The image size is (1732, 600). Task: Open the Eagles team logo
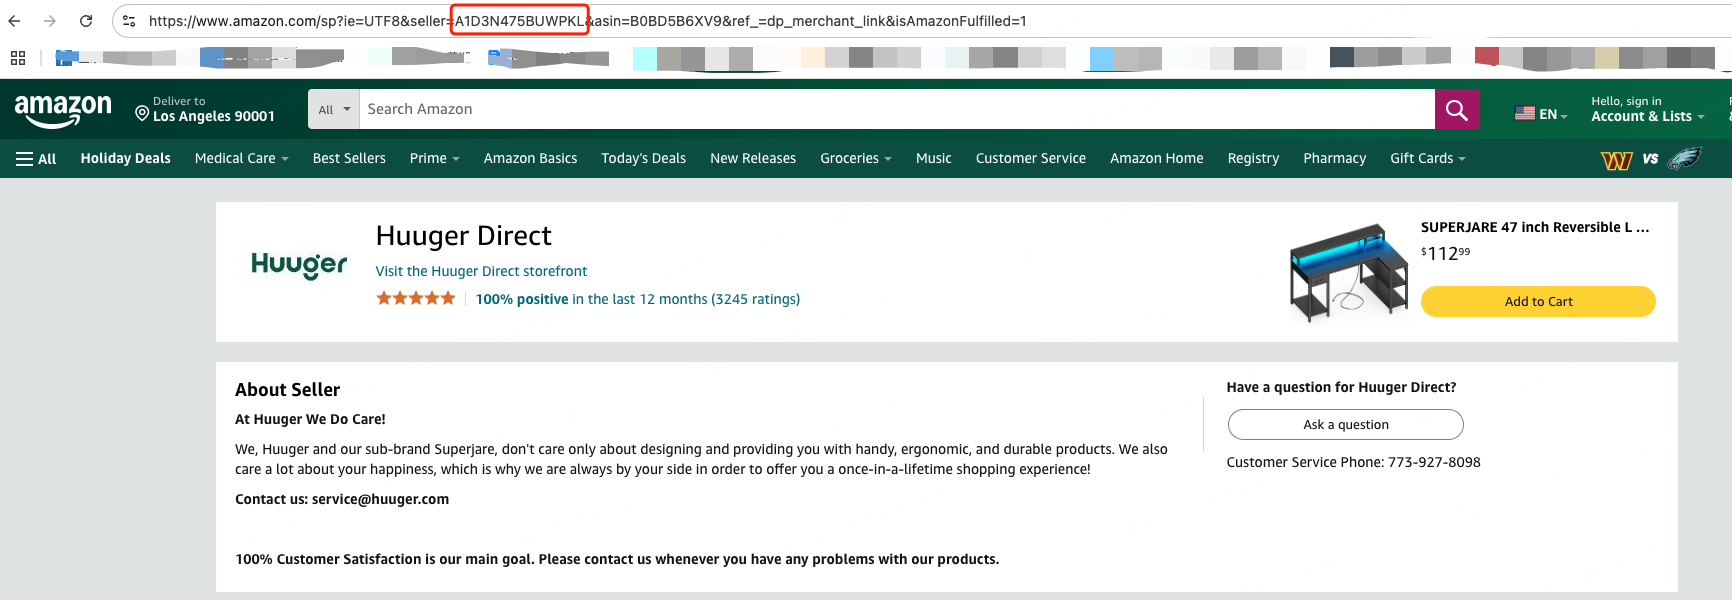1685,158
